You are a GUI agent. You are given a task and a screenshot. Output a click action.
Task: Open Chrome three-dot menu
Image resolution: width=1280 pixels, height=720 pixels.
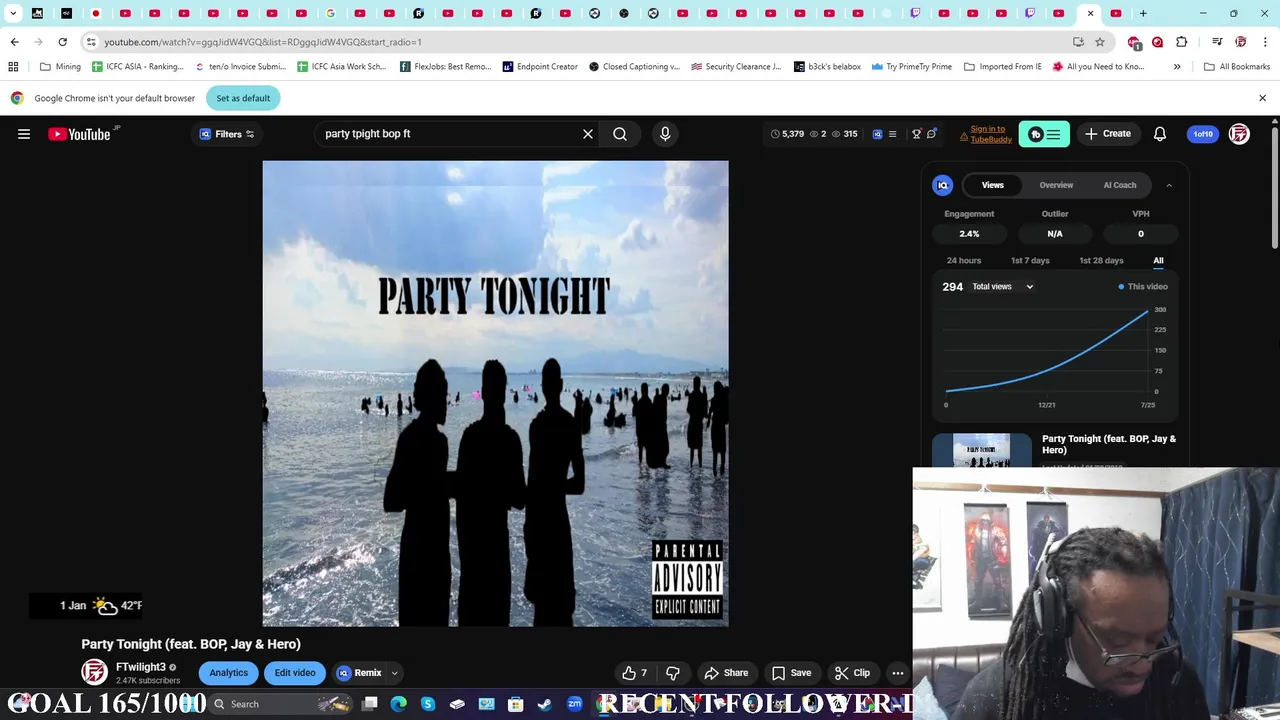pyautogui.click(x=1263, y=42)
